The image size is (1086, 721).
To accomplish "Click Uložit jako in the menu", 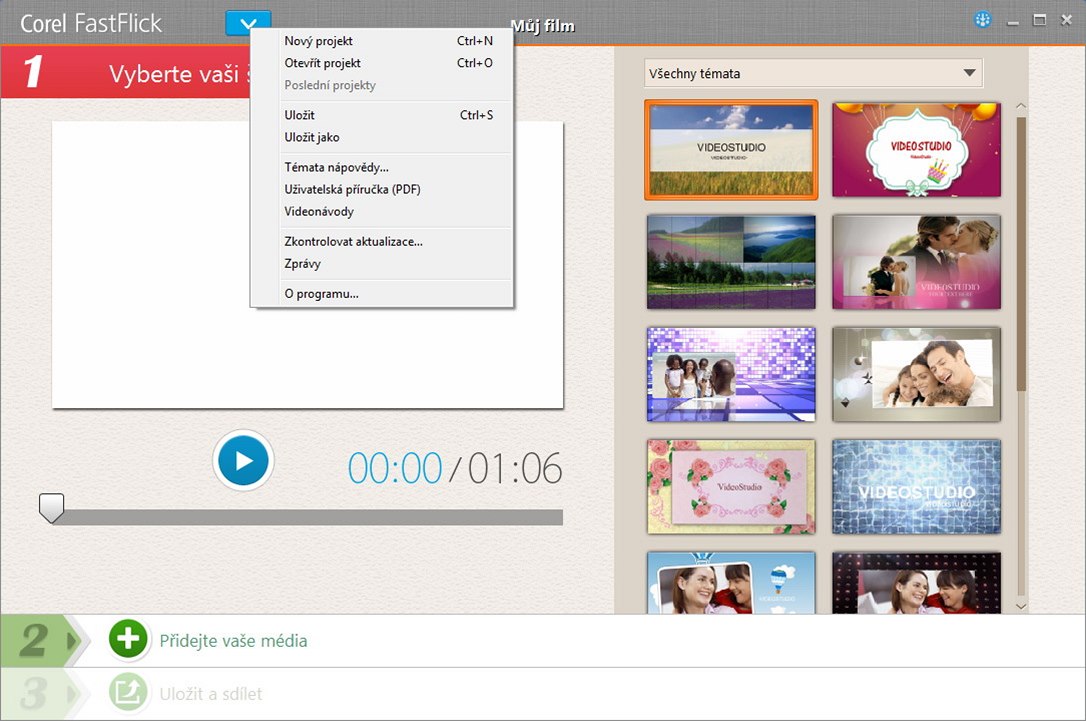I will coord(312,137).
